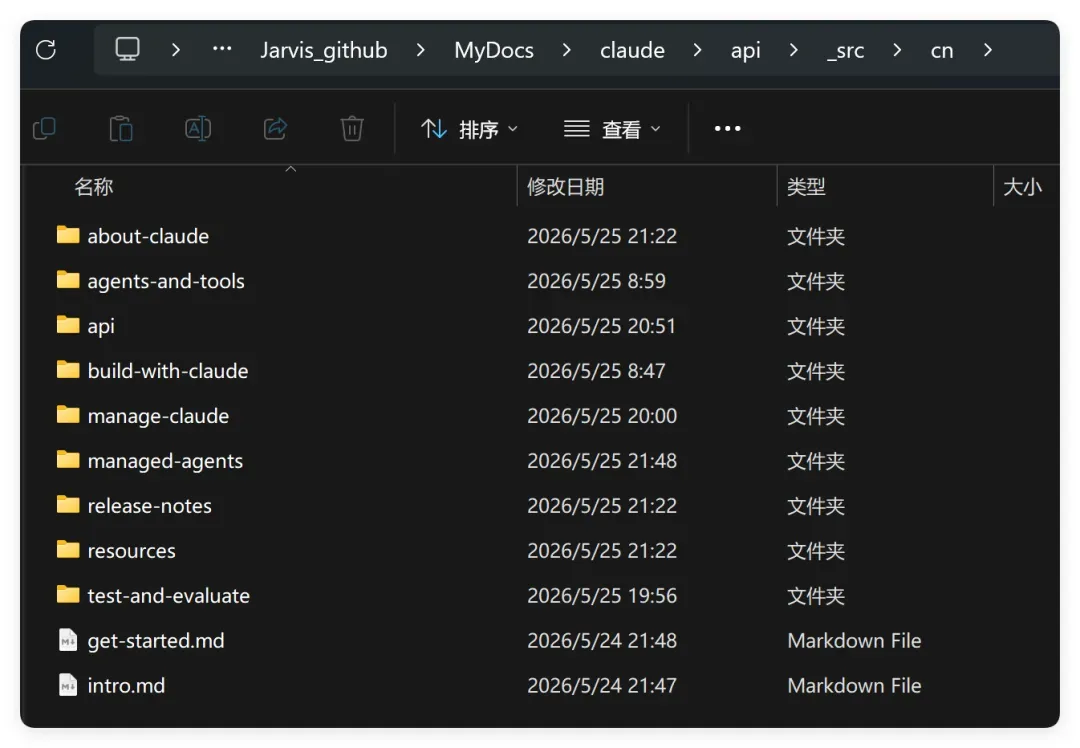Click cn in the breadcrumb
The image size is (1080, 748).
pos(942,50)
